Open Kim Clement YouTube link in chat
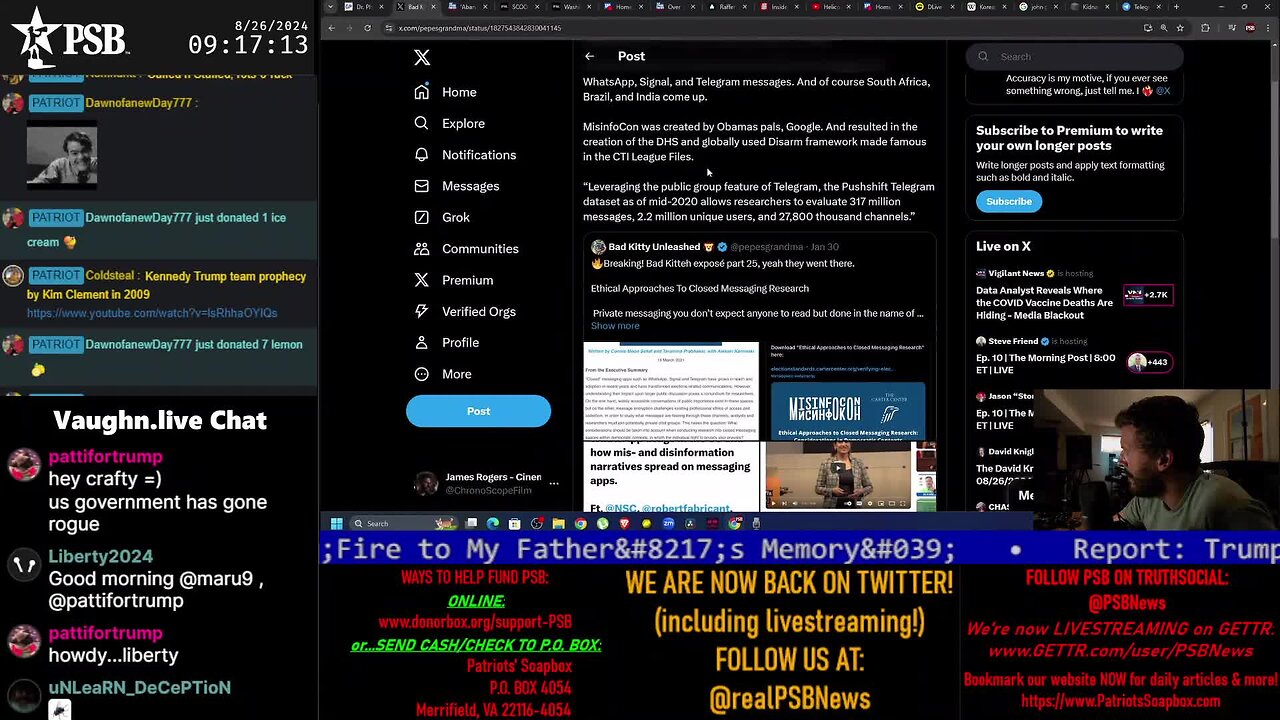Viewport: 1280px width, 720px height. click(x=152, y=313)
